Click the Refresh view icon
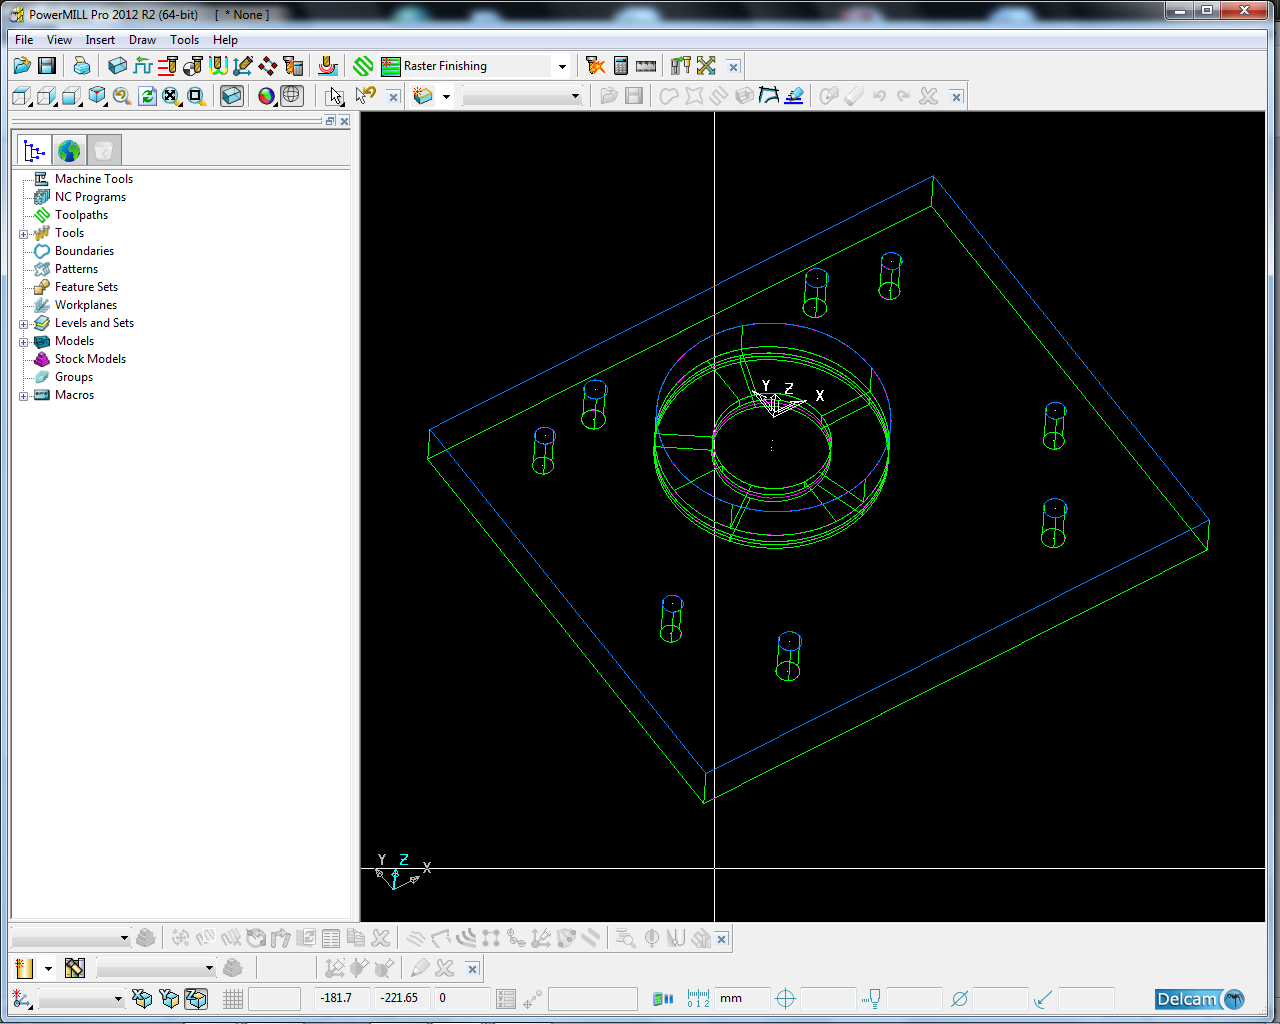This screenshot has width=1280, height=1024. coord(147,96)
